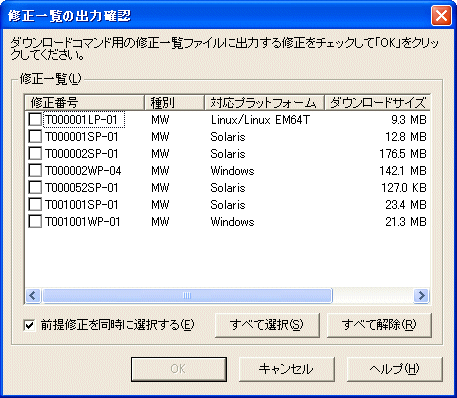Click the 21.3 MB size cell
The height and width of the screenshot is (398, 457).
pos(406,222)
